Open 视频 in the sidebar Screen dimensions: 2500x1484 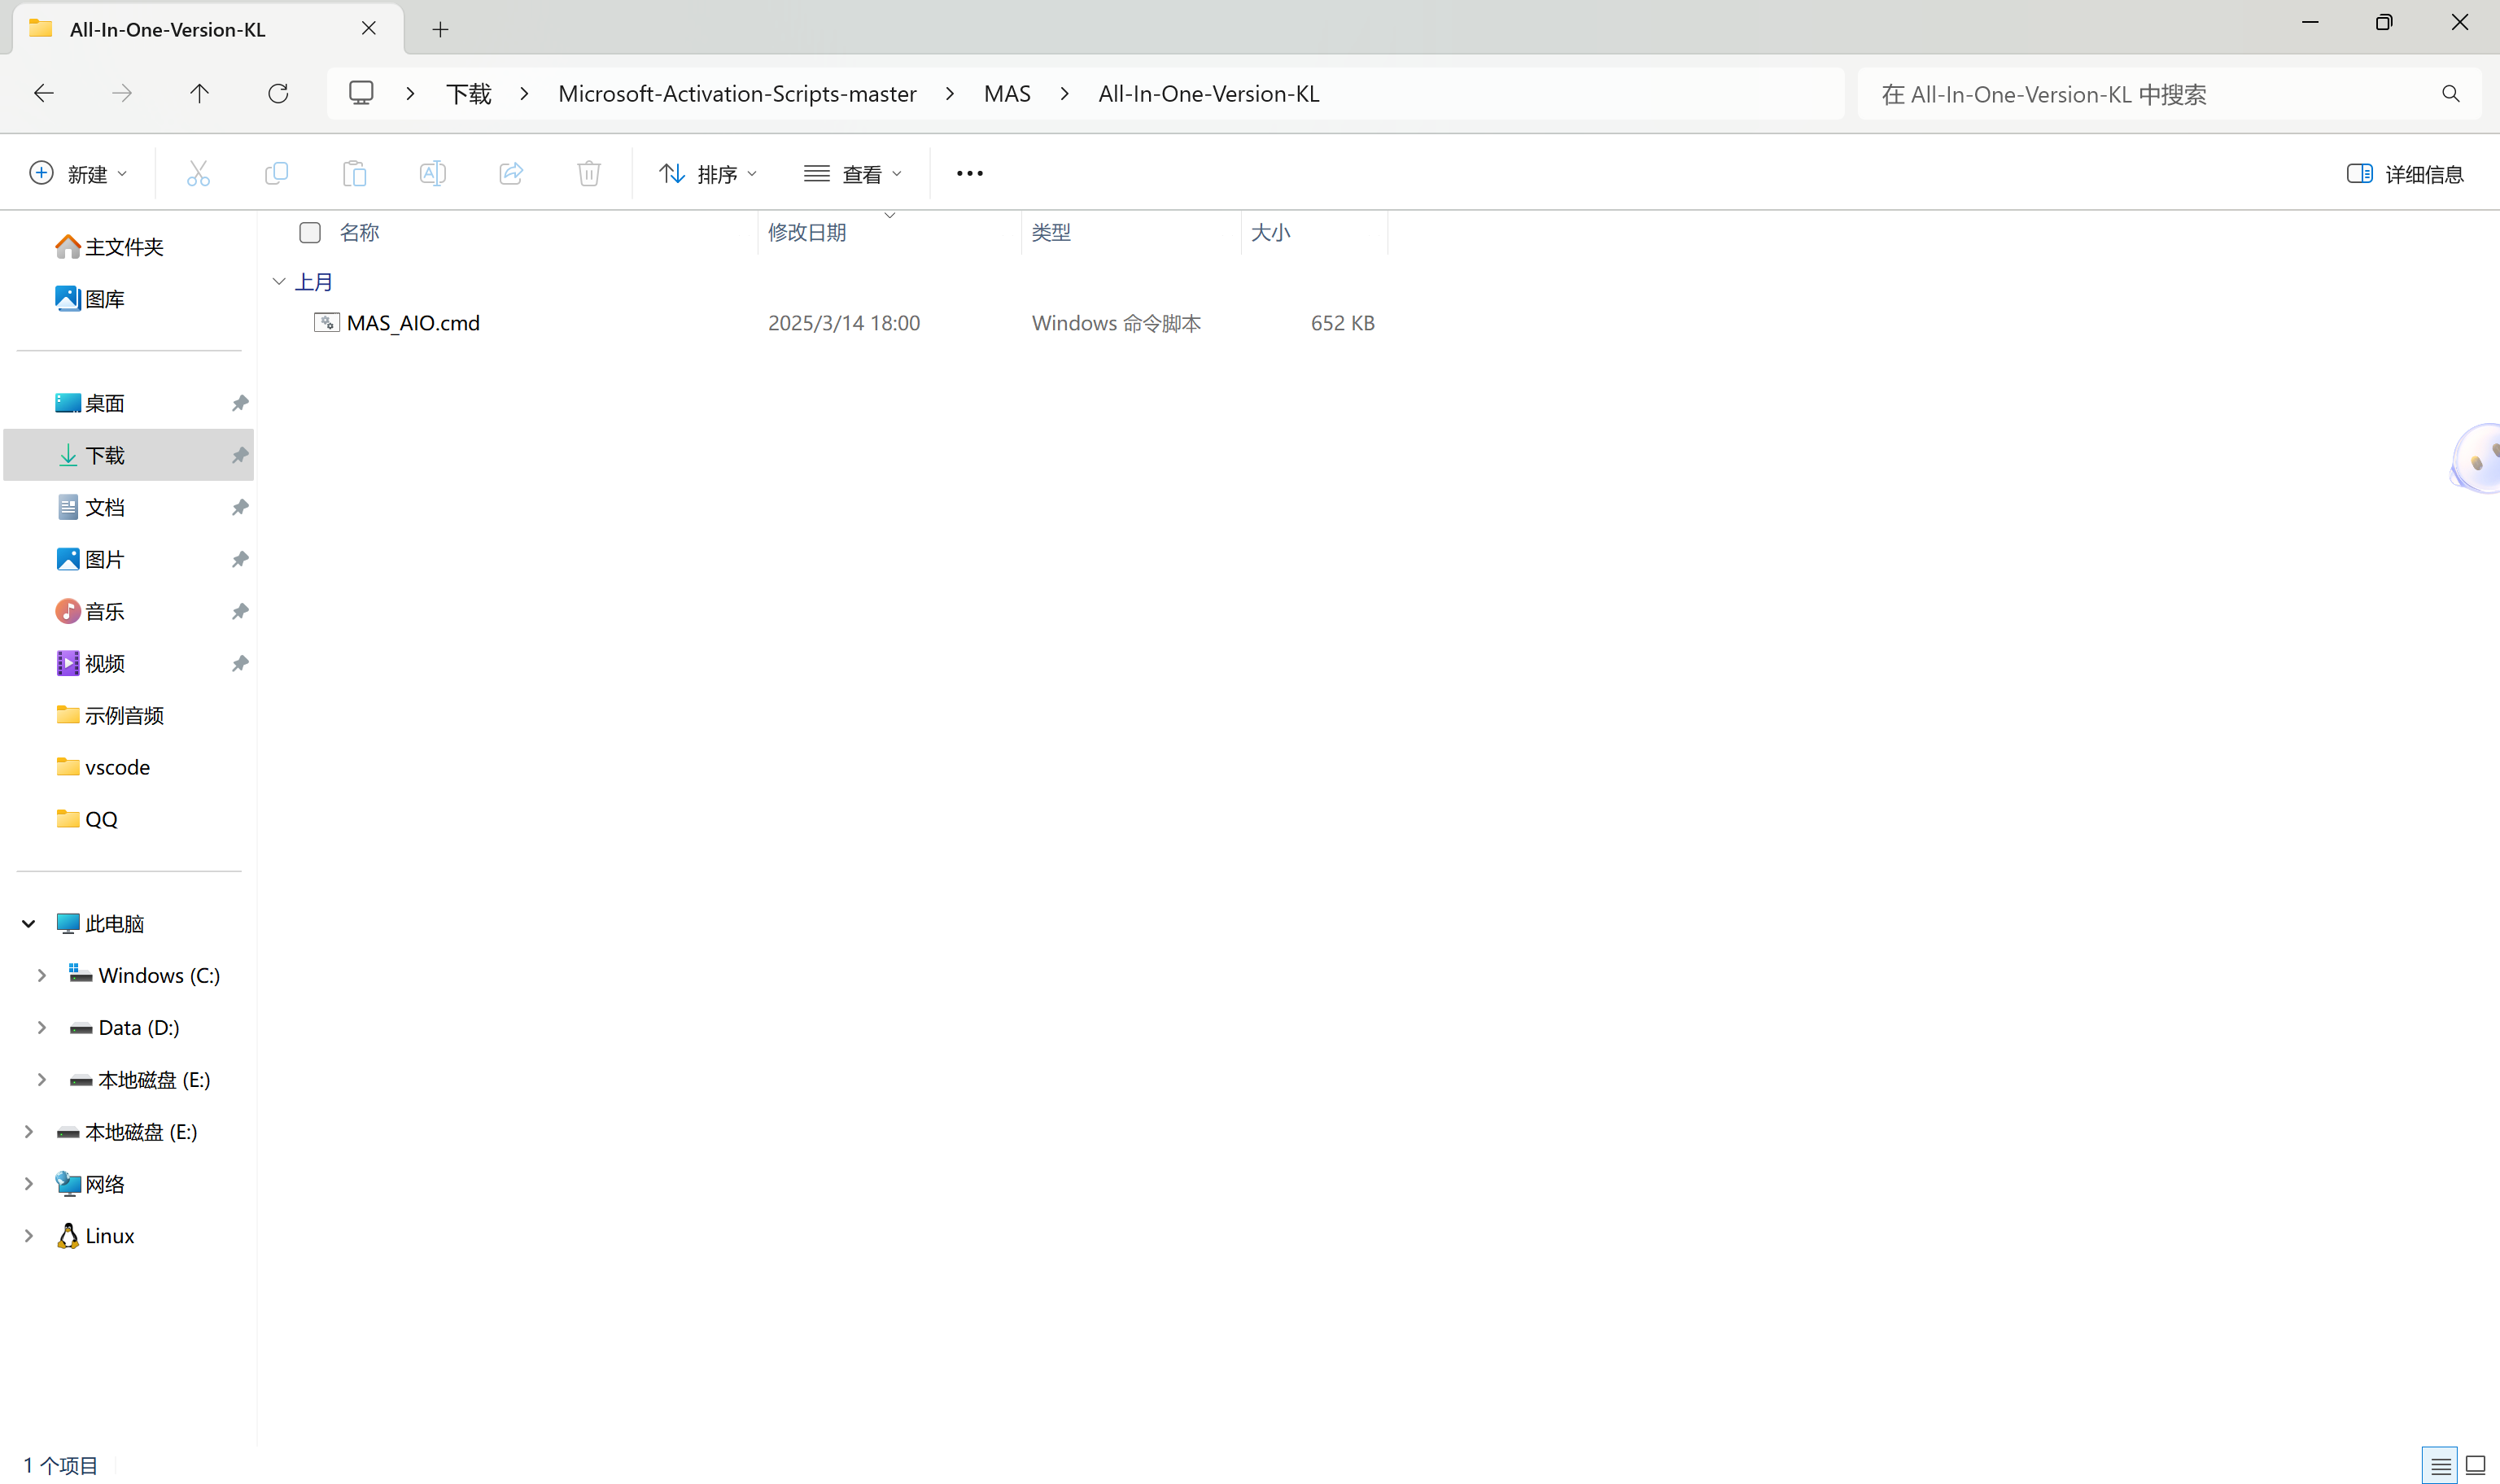[90, 663]
